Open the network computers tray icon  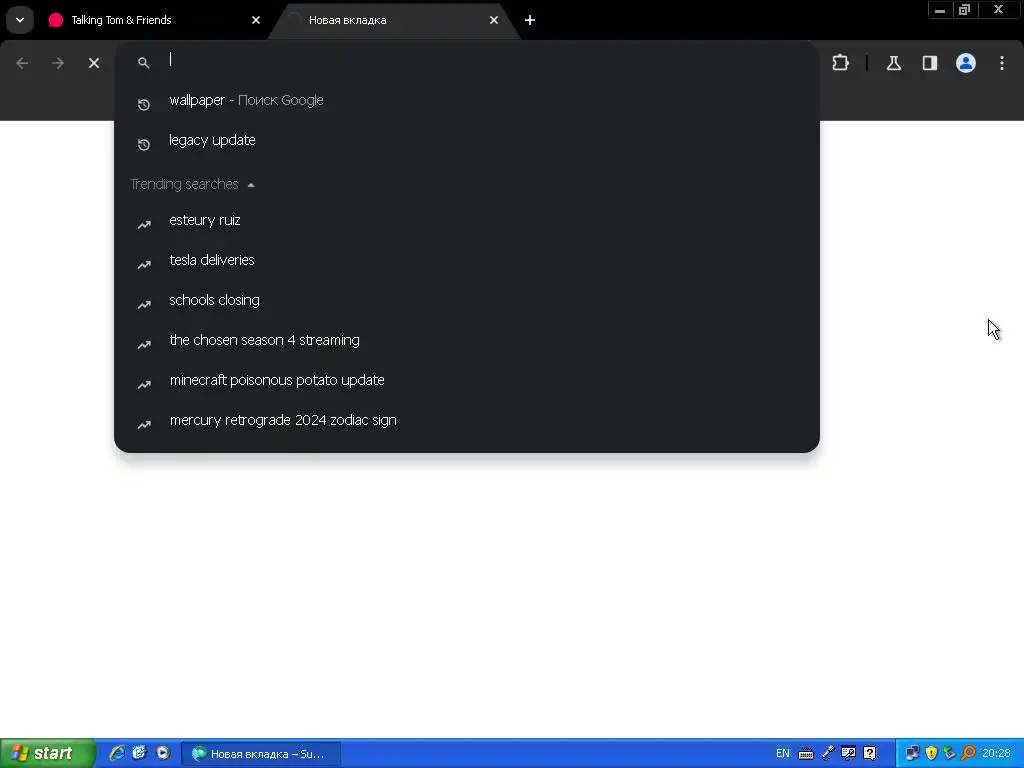pos(912,754)
